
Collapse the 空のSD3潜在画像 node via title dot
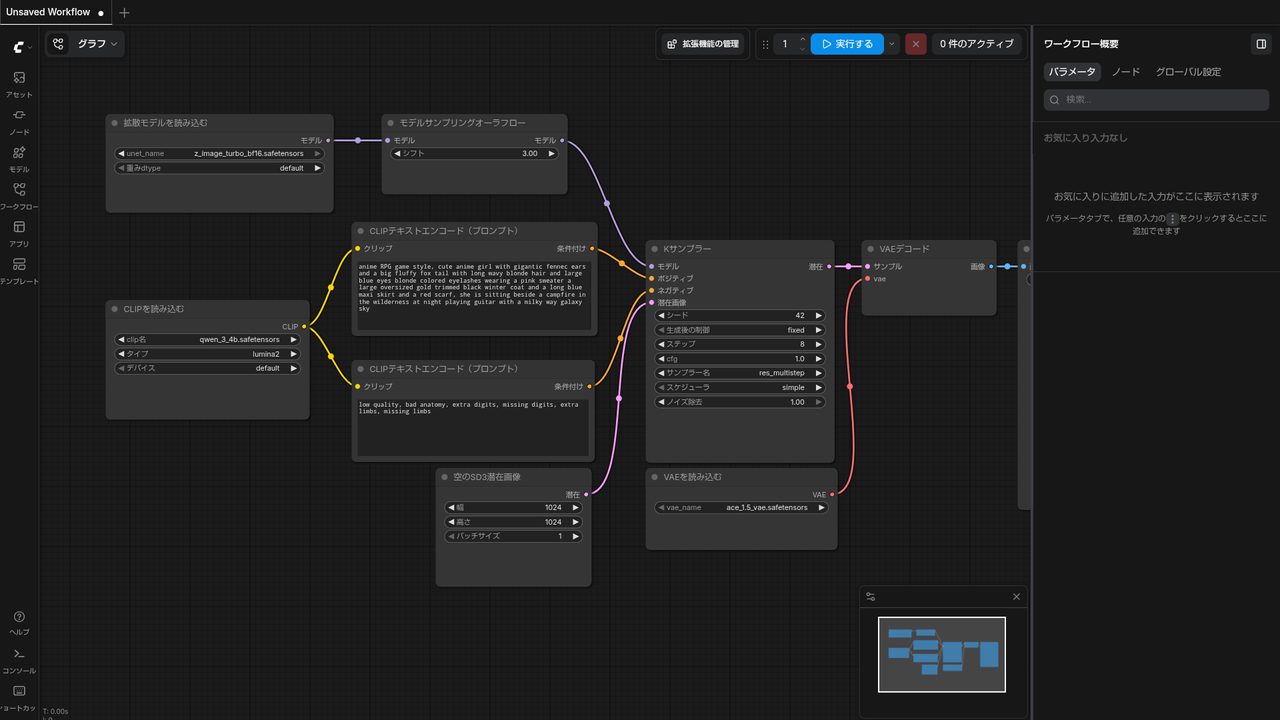445,477
